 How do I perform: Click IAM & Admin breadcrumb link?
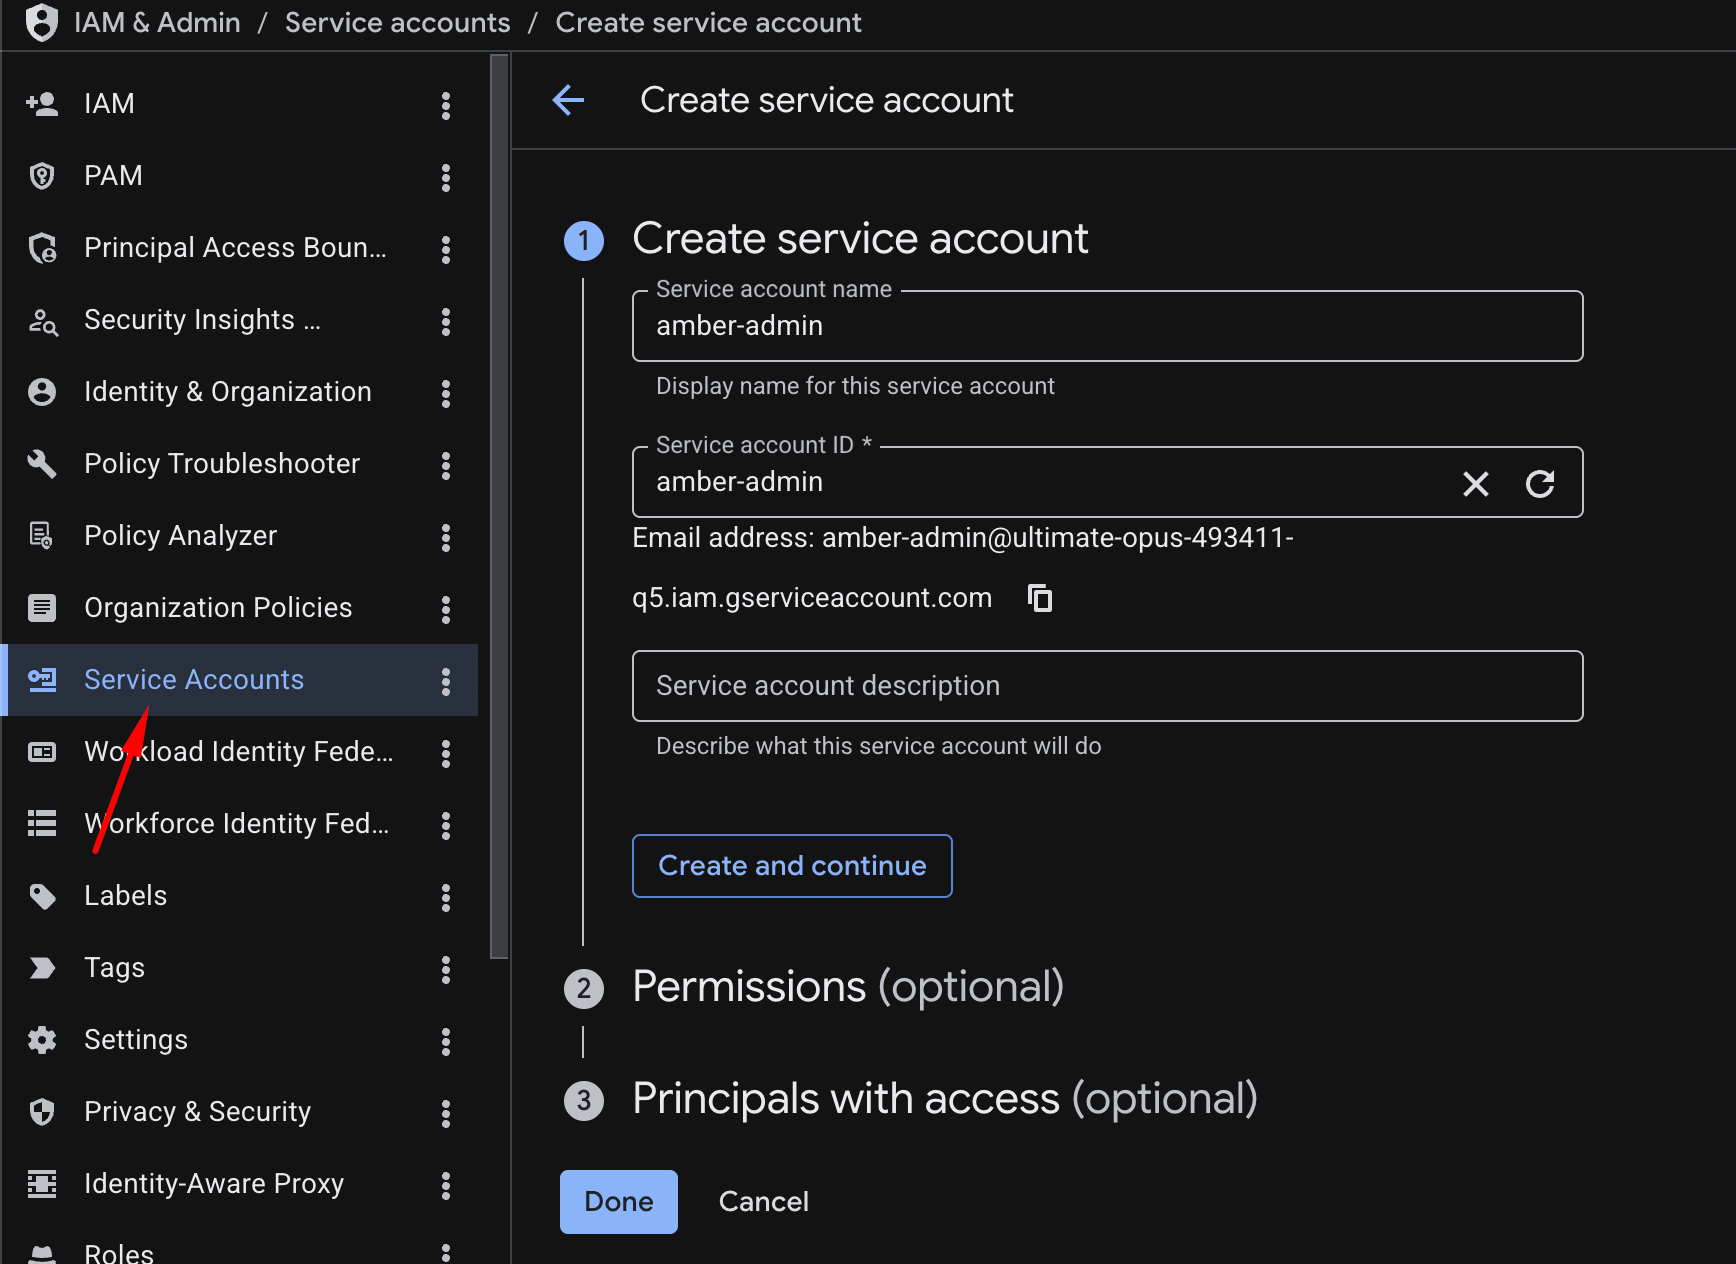click(x=157, y=22)
